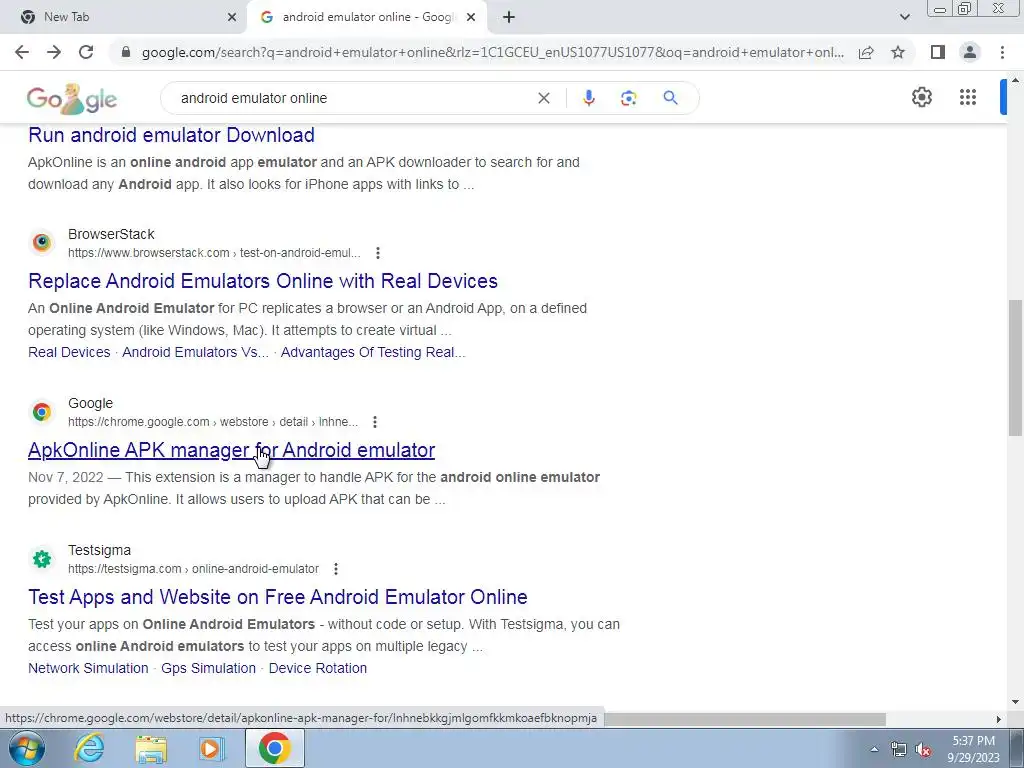Click the address bar URL
The width and height of the screenshot is (1024, 768).
coord(493,52)
